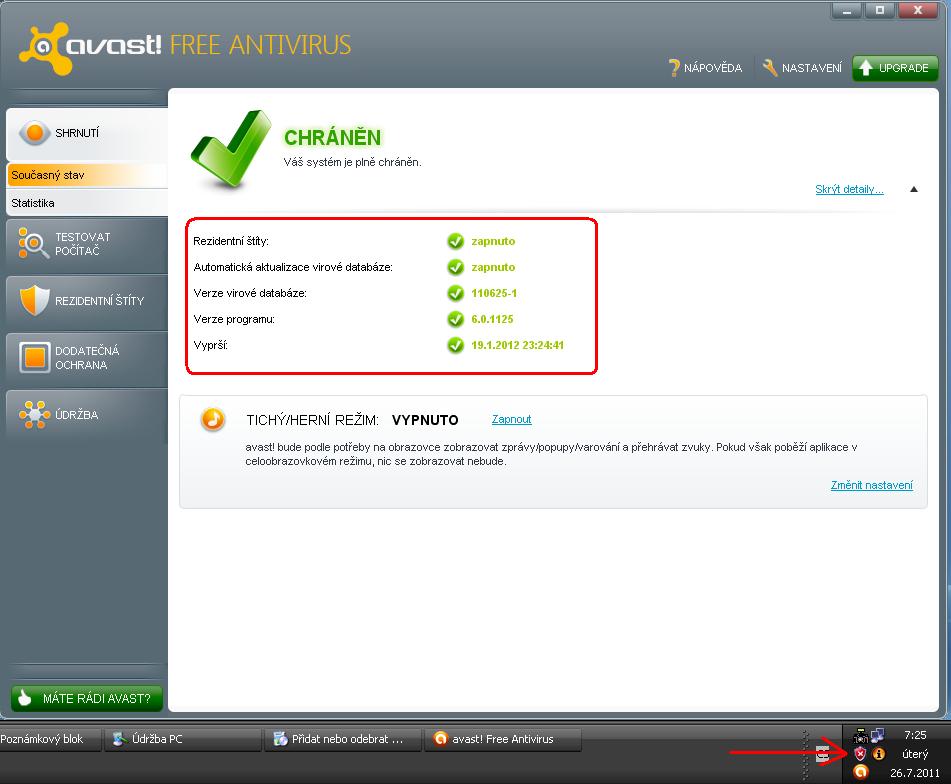This screenshot has height=784, width=951.
Task: Click the NÁPOVĚDA help question-mark icon
Action: coord(674,67)
